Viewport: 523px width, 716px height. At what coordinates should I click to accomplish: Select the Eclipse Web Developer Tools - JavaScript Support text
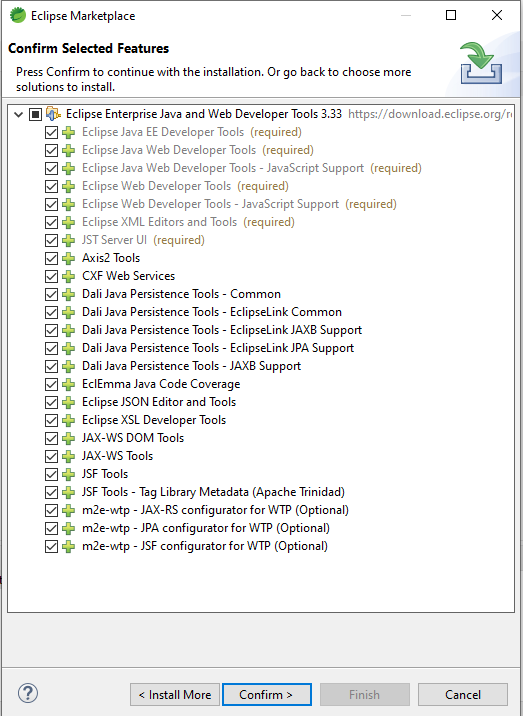(211, 204)
